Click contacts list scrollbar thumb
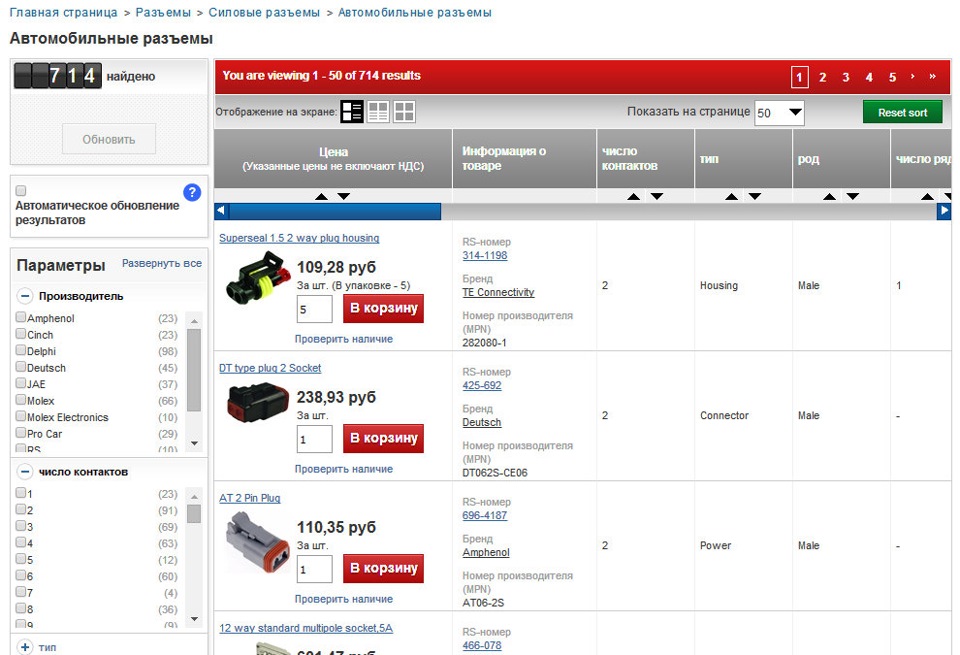The image size is (960, 655). click(x=194, y=514)
